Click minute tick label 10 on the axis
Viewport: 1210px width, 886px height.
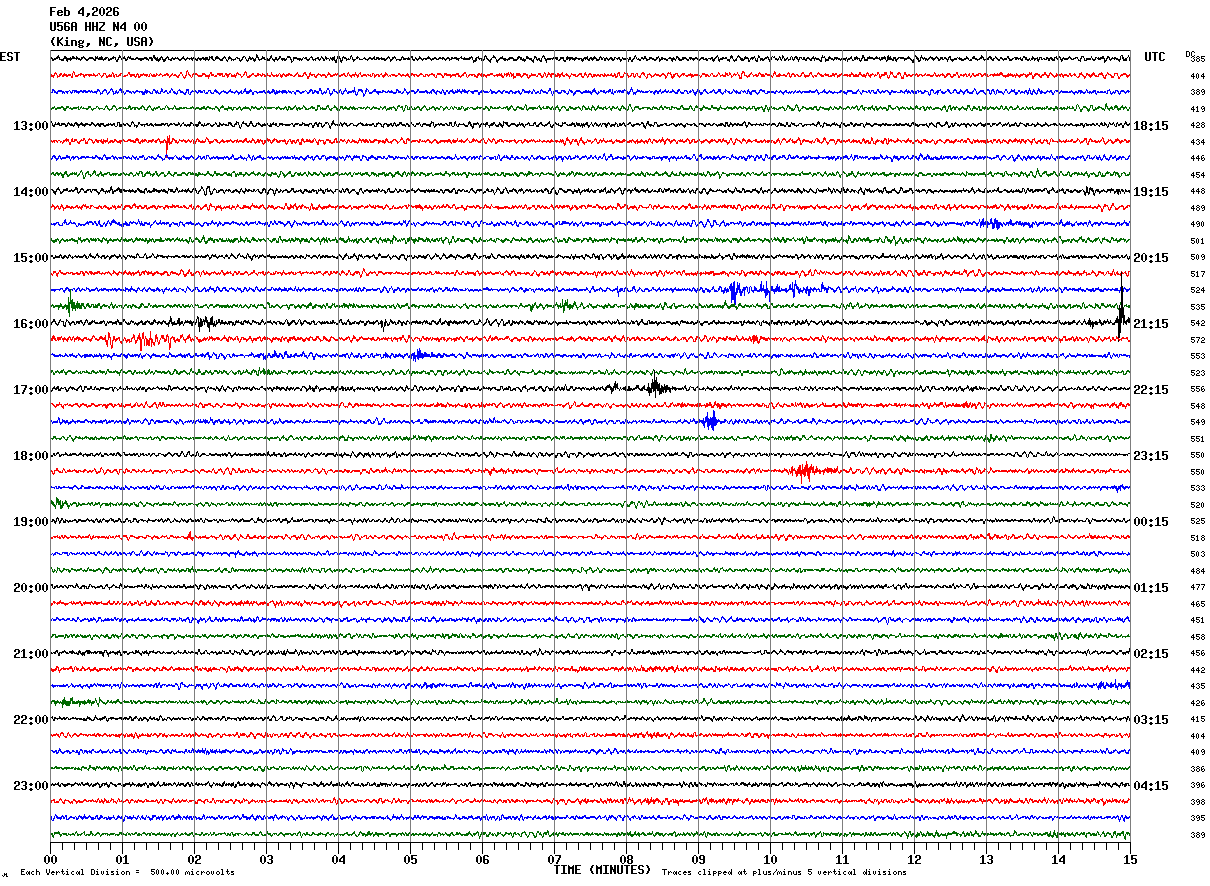(770, 859)
